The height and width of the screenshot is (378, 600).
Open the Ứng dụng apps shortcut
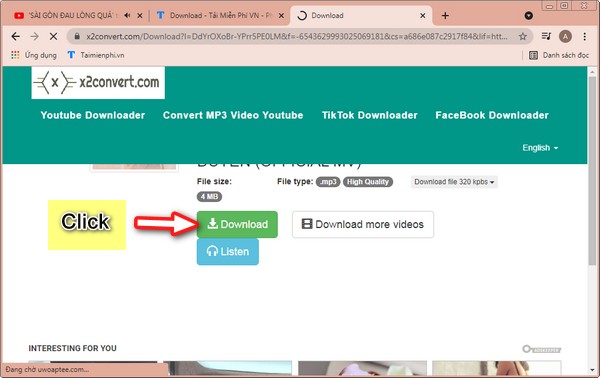coord(34,55)
